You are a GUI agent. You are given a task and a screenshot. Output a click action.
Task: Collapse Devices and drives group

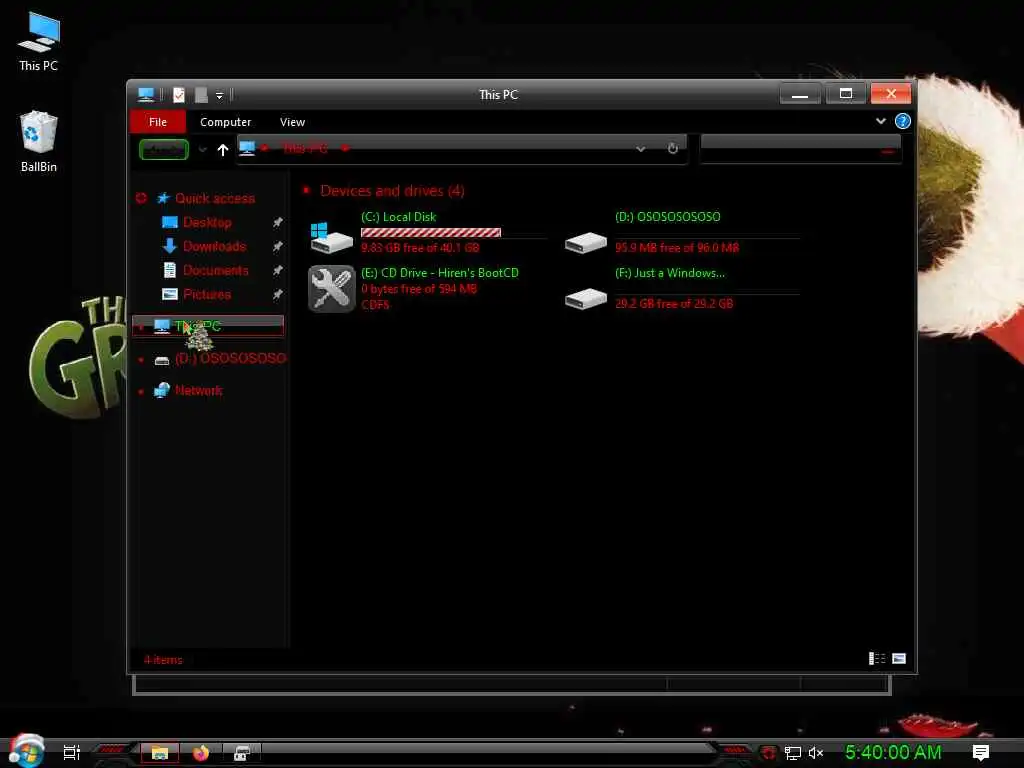(306, 191)
